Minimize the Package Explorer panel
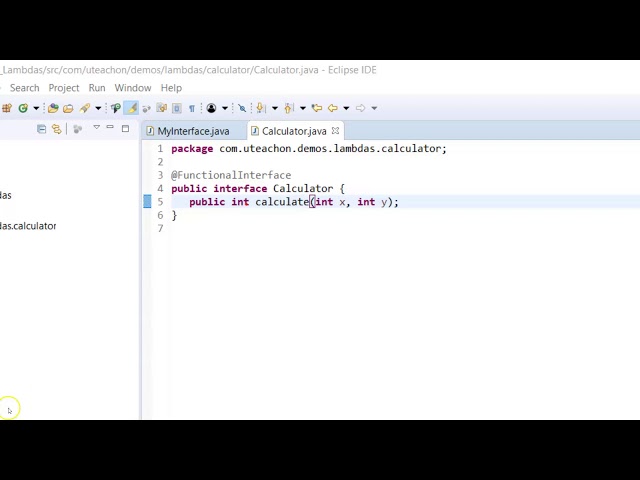This screenshot has height=480, width=640. click(110, 127)
